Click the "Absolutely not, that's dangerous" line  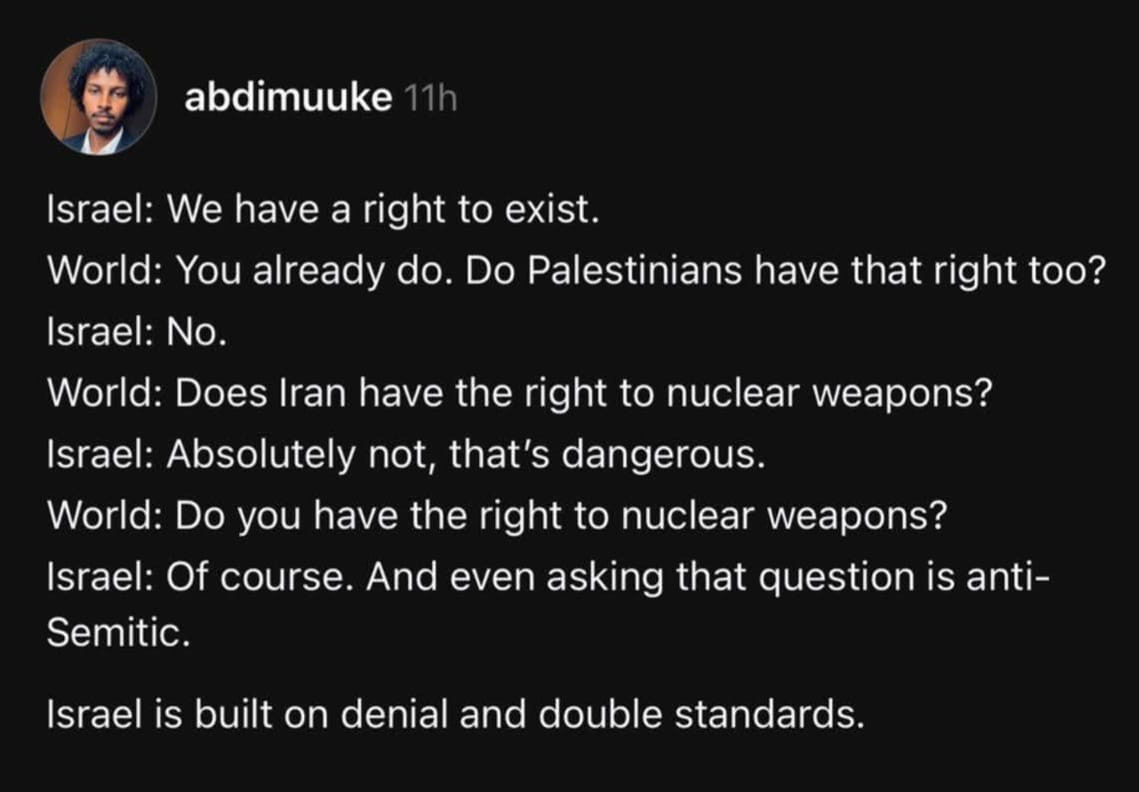[405, 455]
